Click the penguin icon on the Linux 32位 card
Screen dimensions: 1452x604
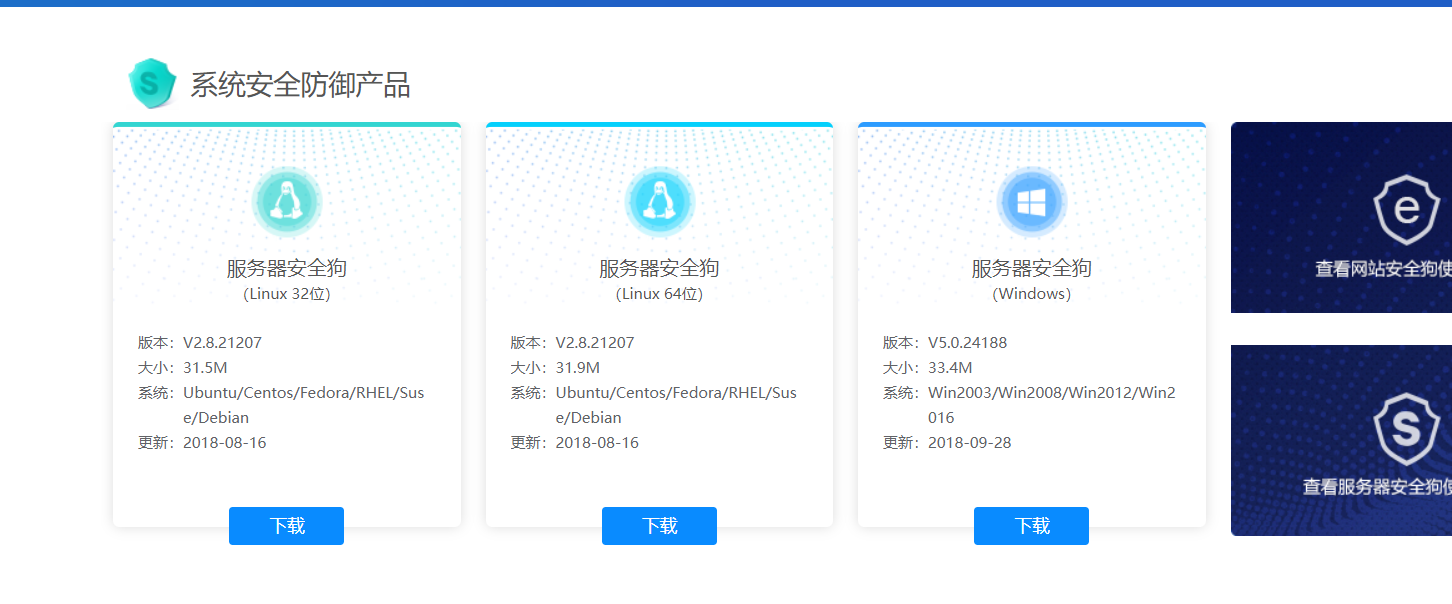click(287, 202)
